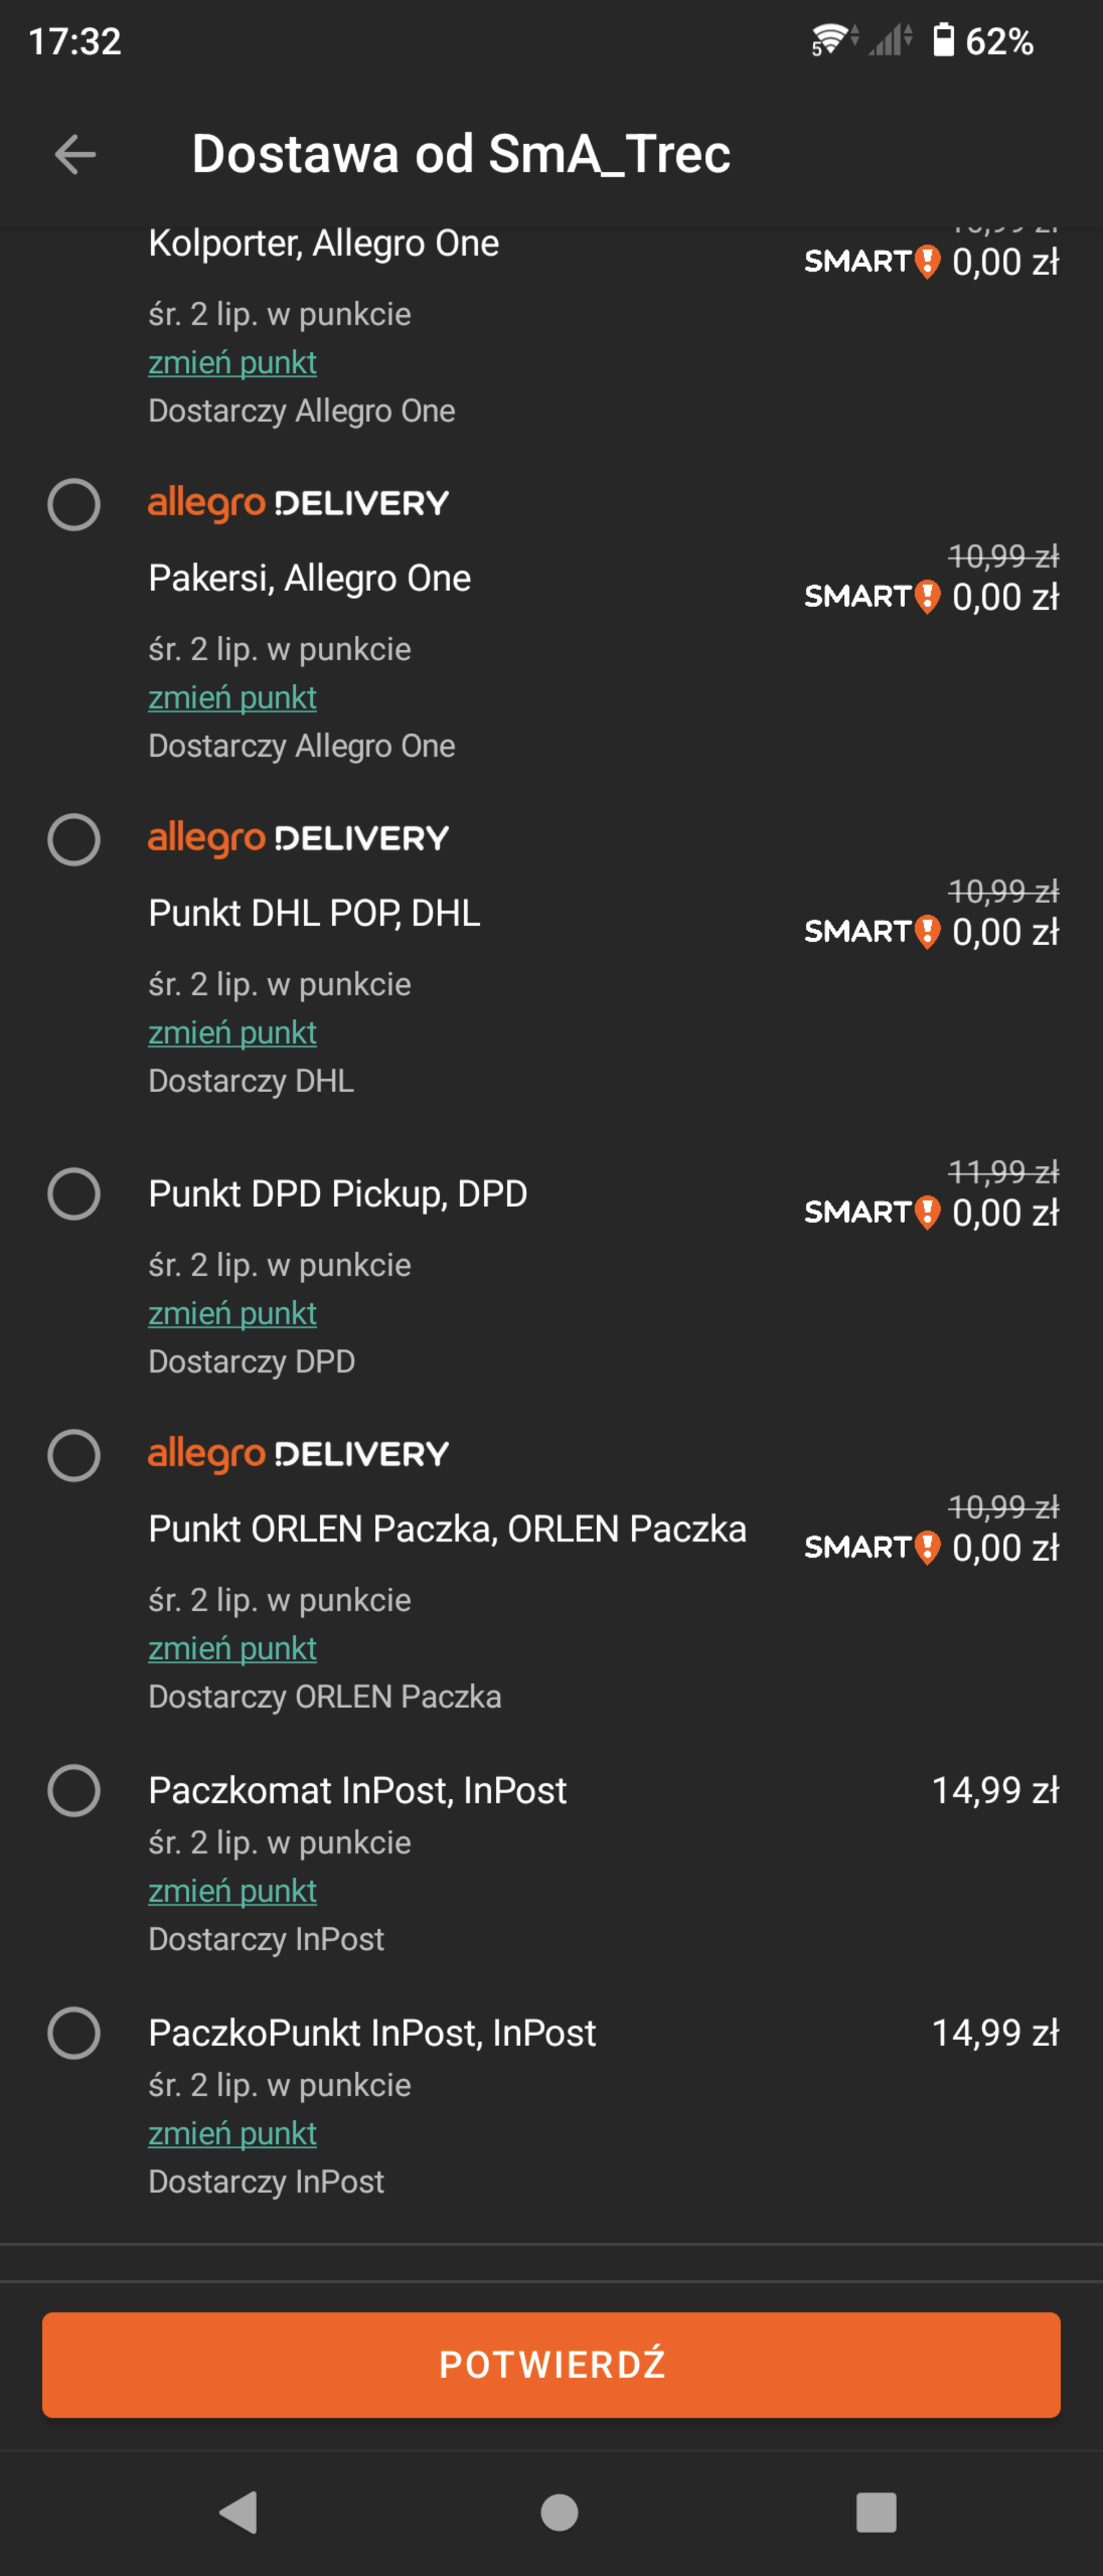Tap the SMART badge for DPD Pickup

(x=871, y=1212)
